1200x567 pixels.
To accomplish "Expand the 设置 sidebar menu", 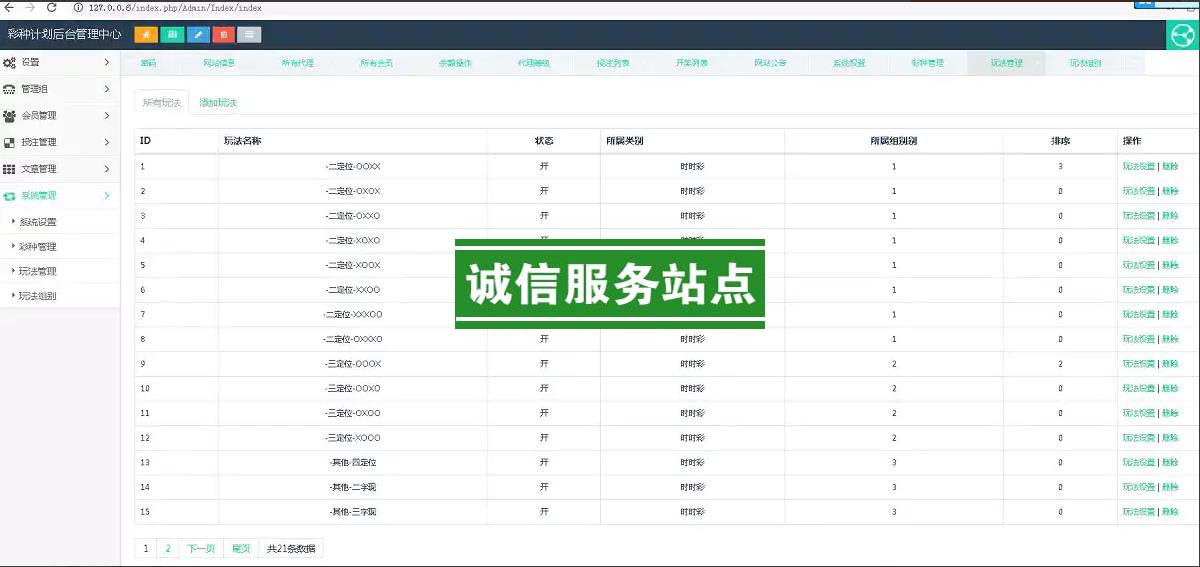I will coord(58,63).
